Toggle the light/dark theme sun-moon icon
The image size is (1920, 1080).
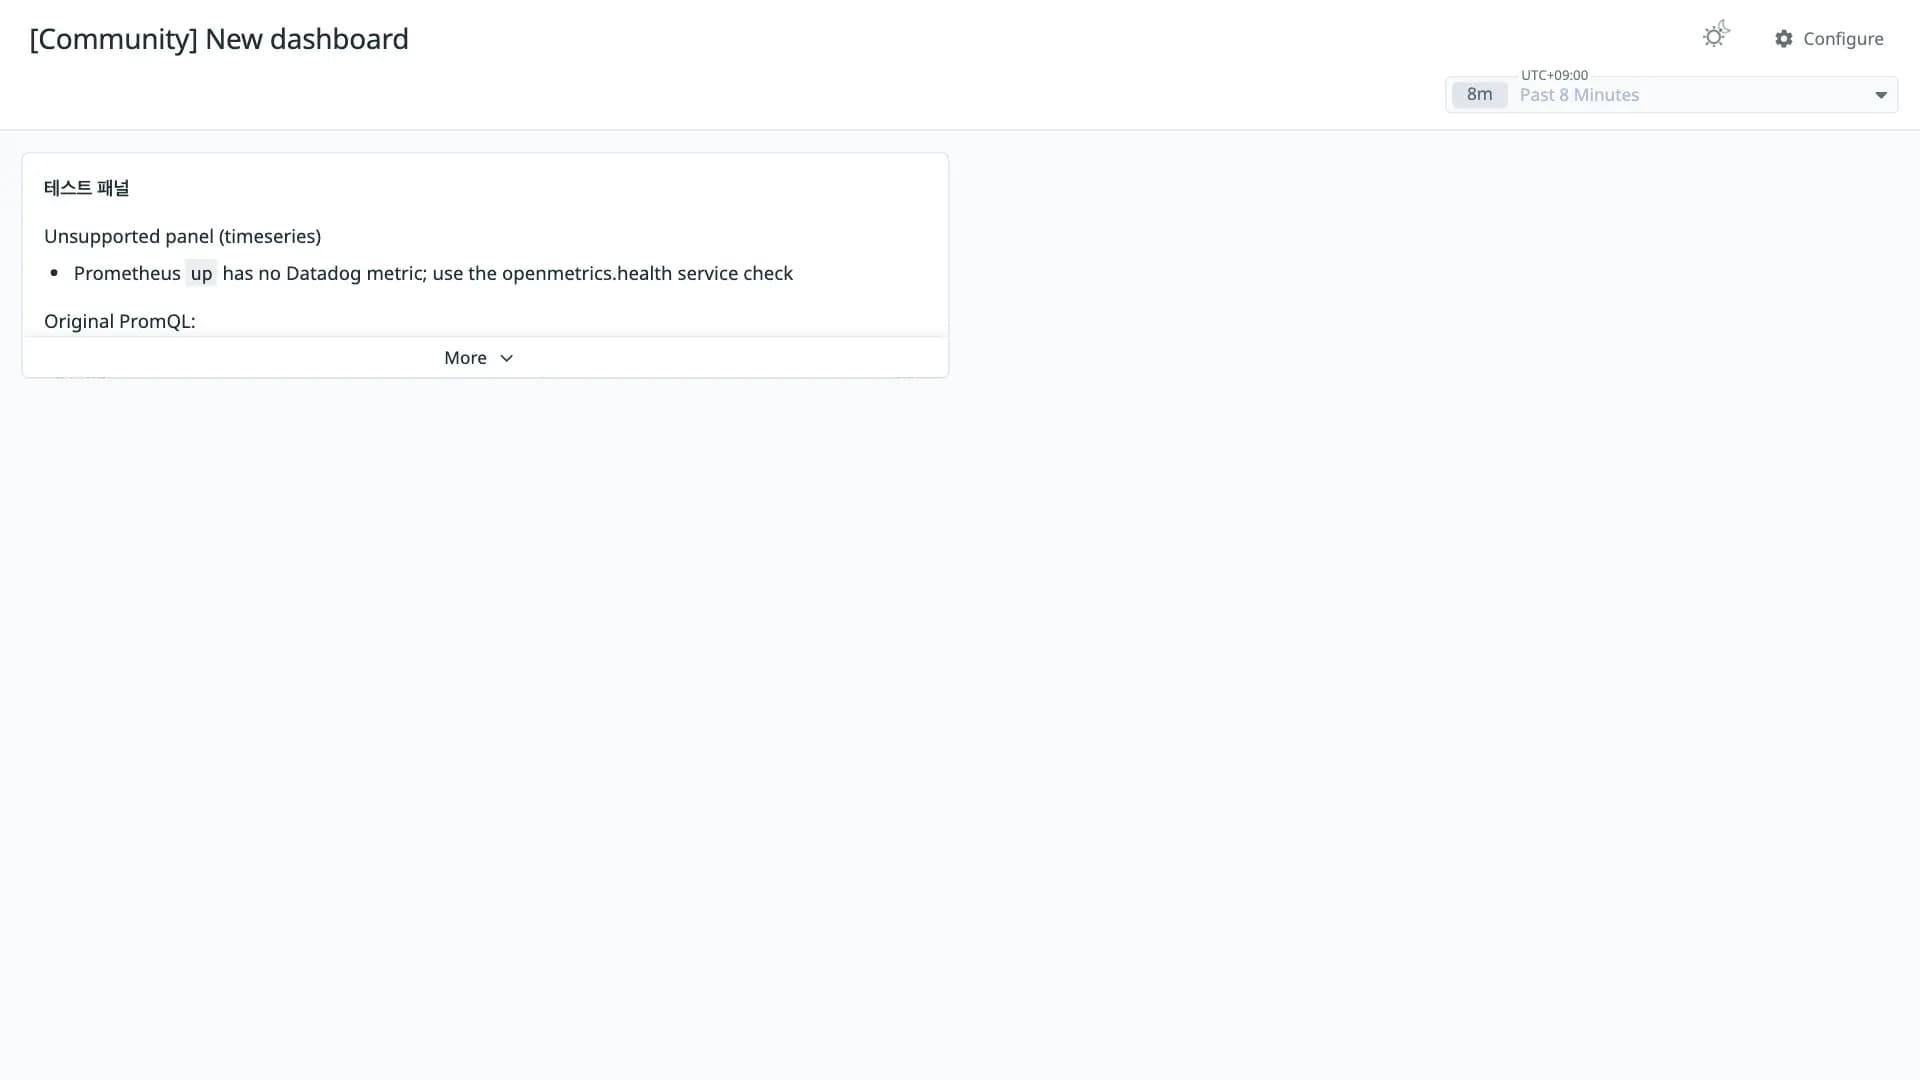(1716, 35)
